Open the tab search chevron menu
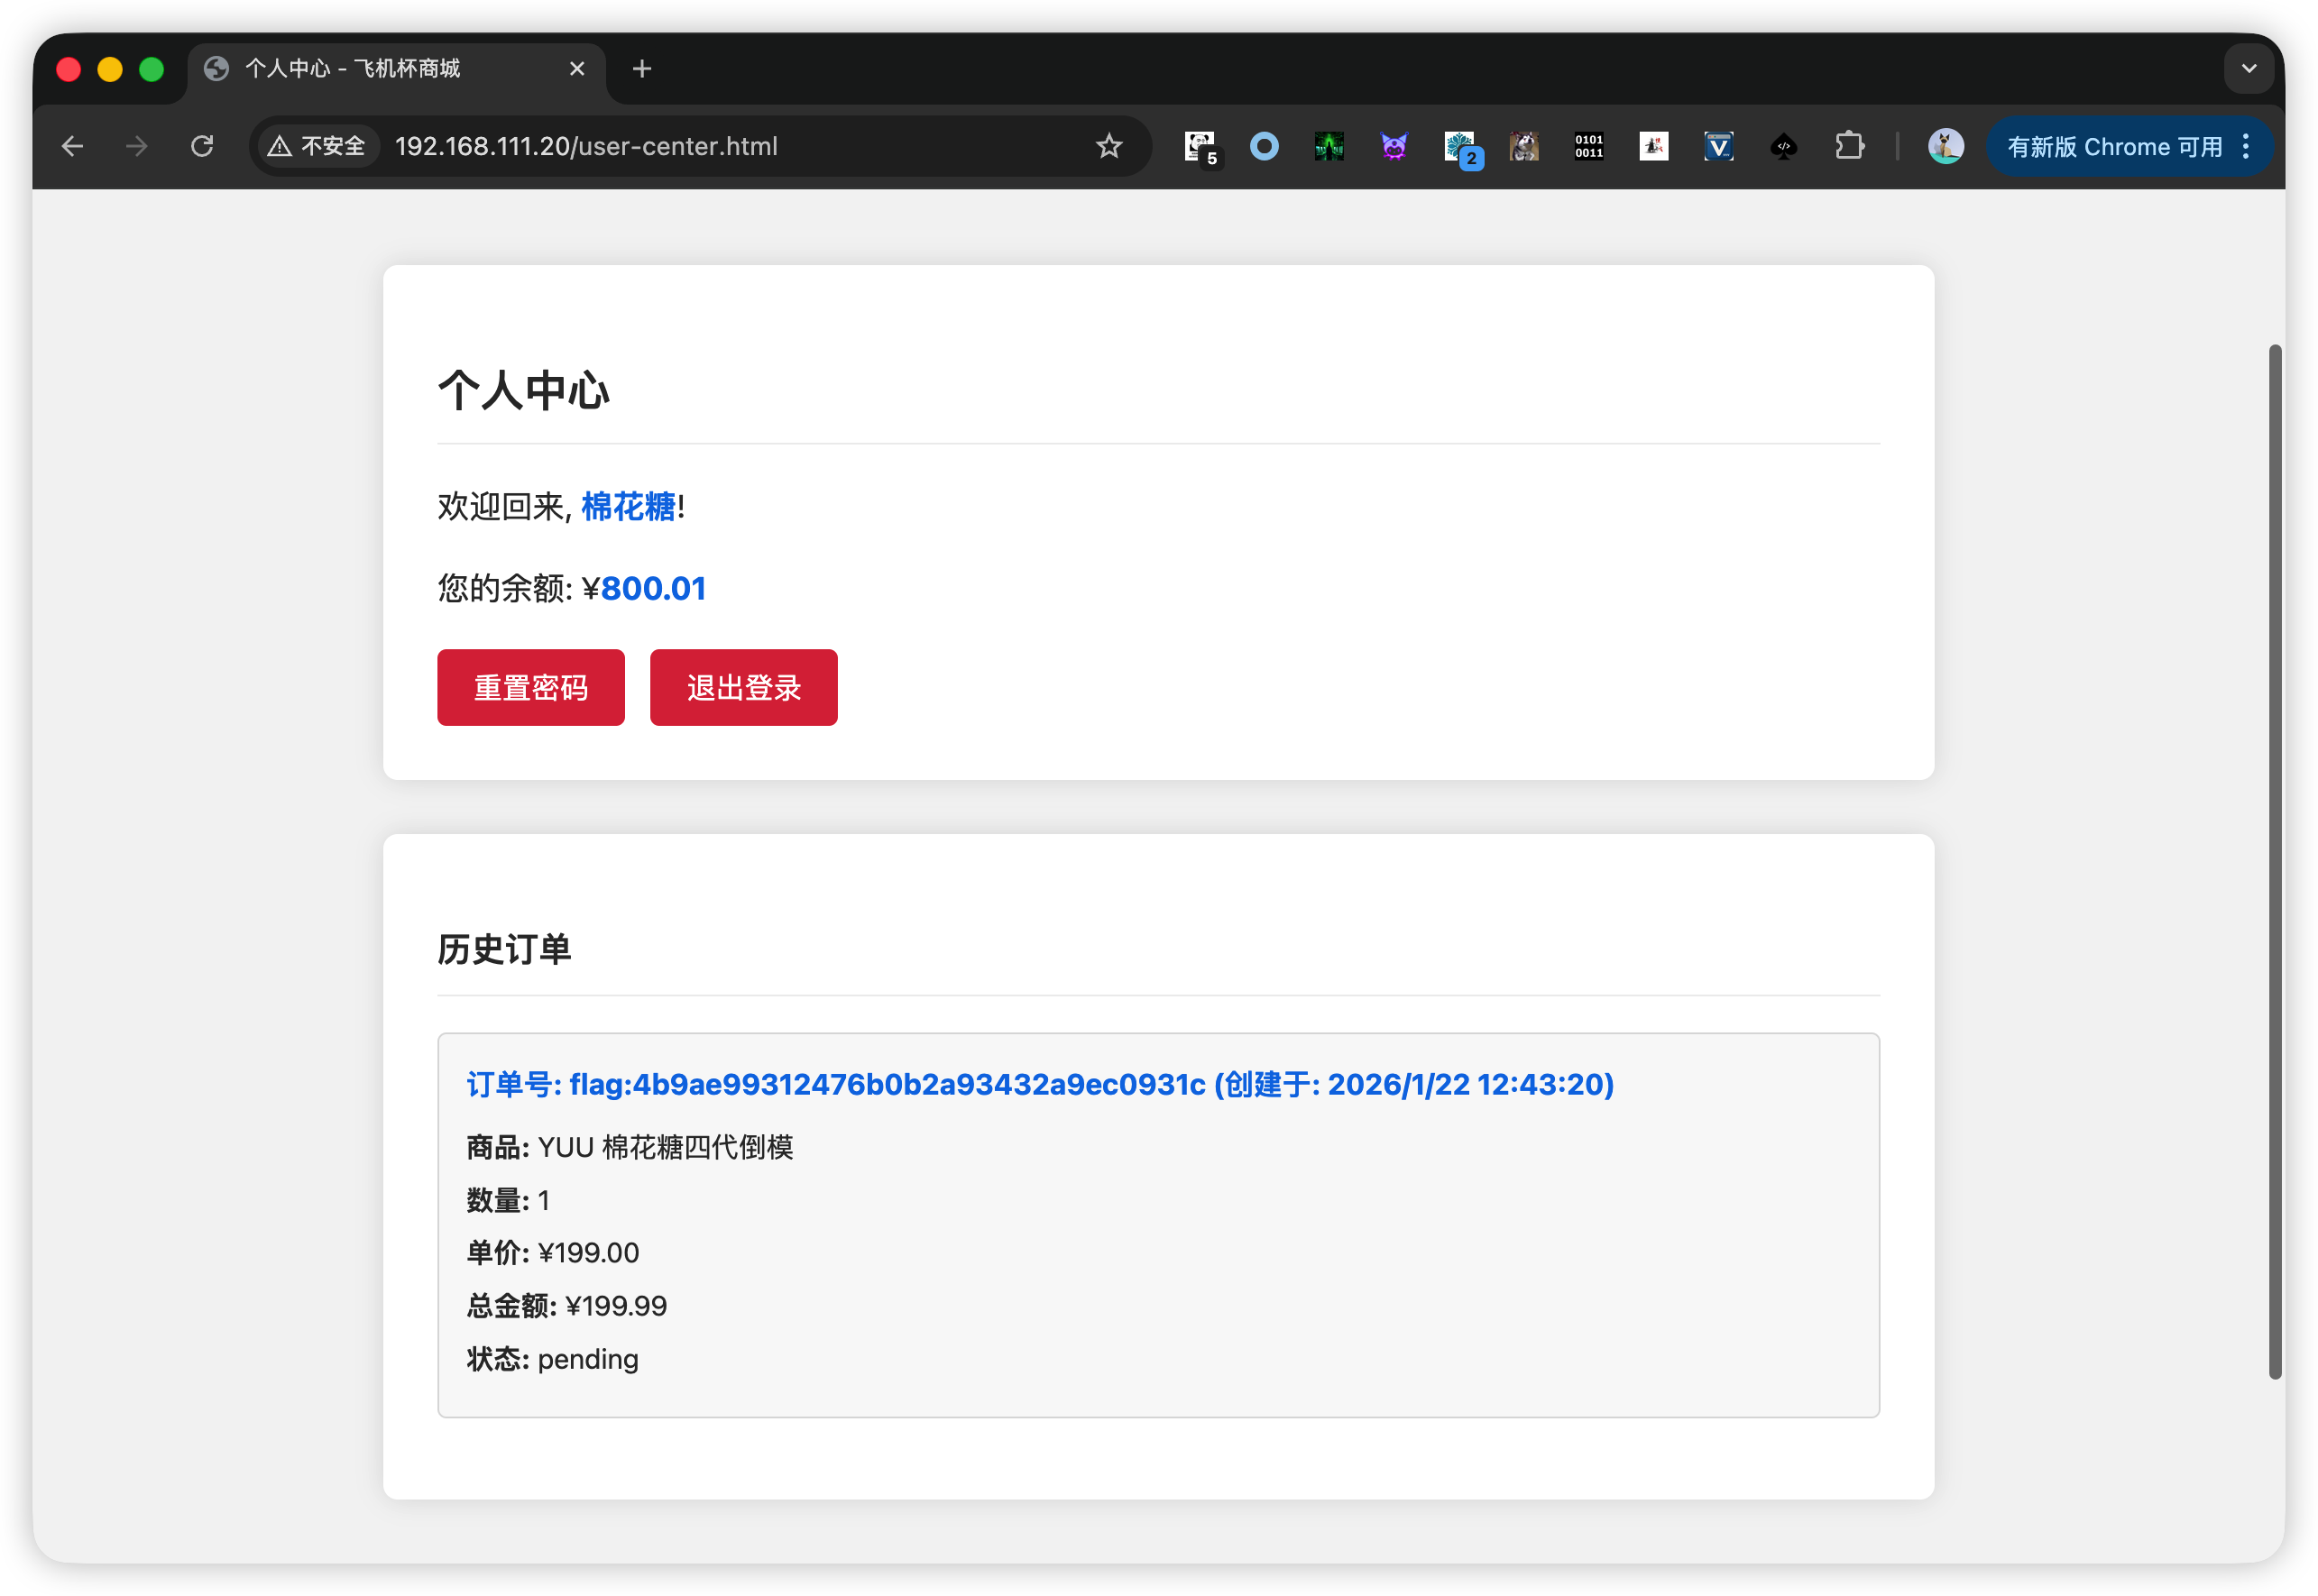The image size is (2318, 1596). (2249, 68)
